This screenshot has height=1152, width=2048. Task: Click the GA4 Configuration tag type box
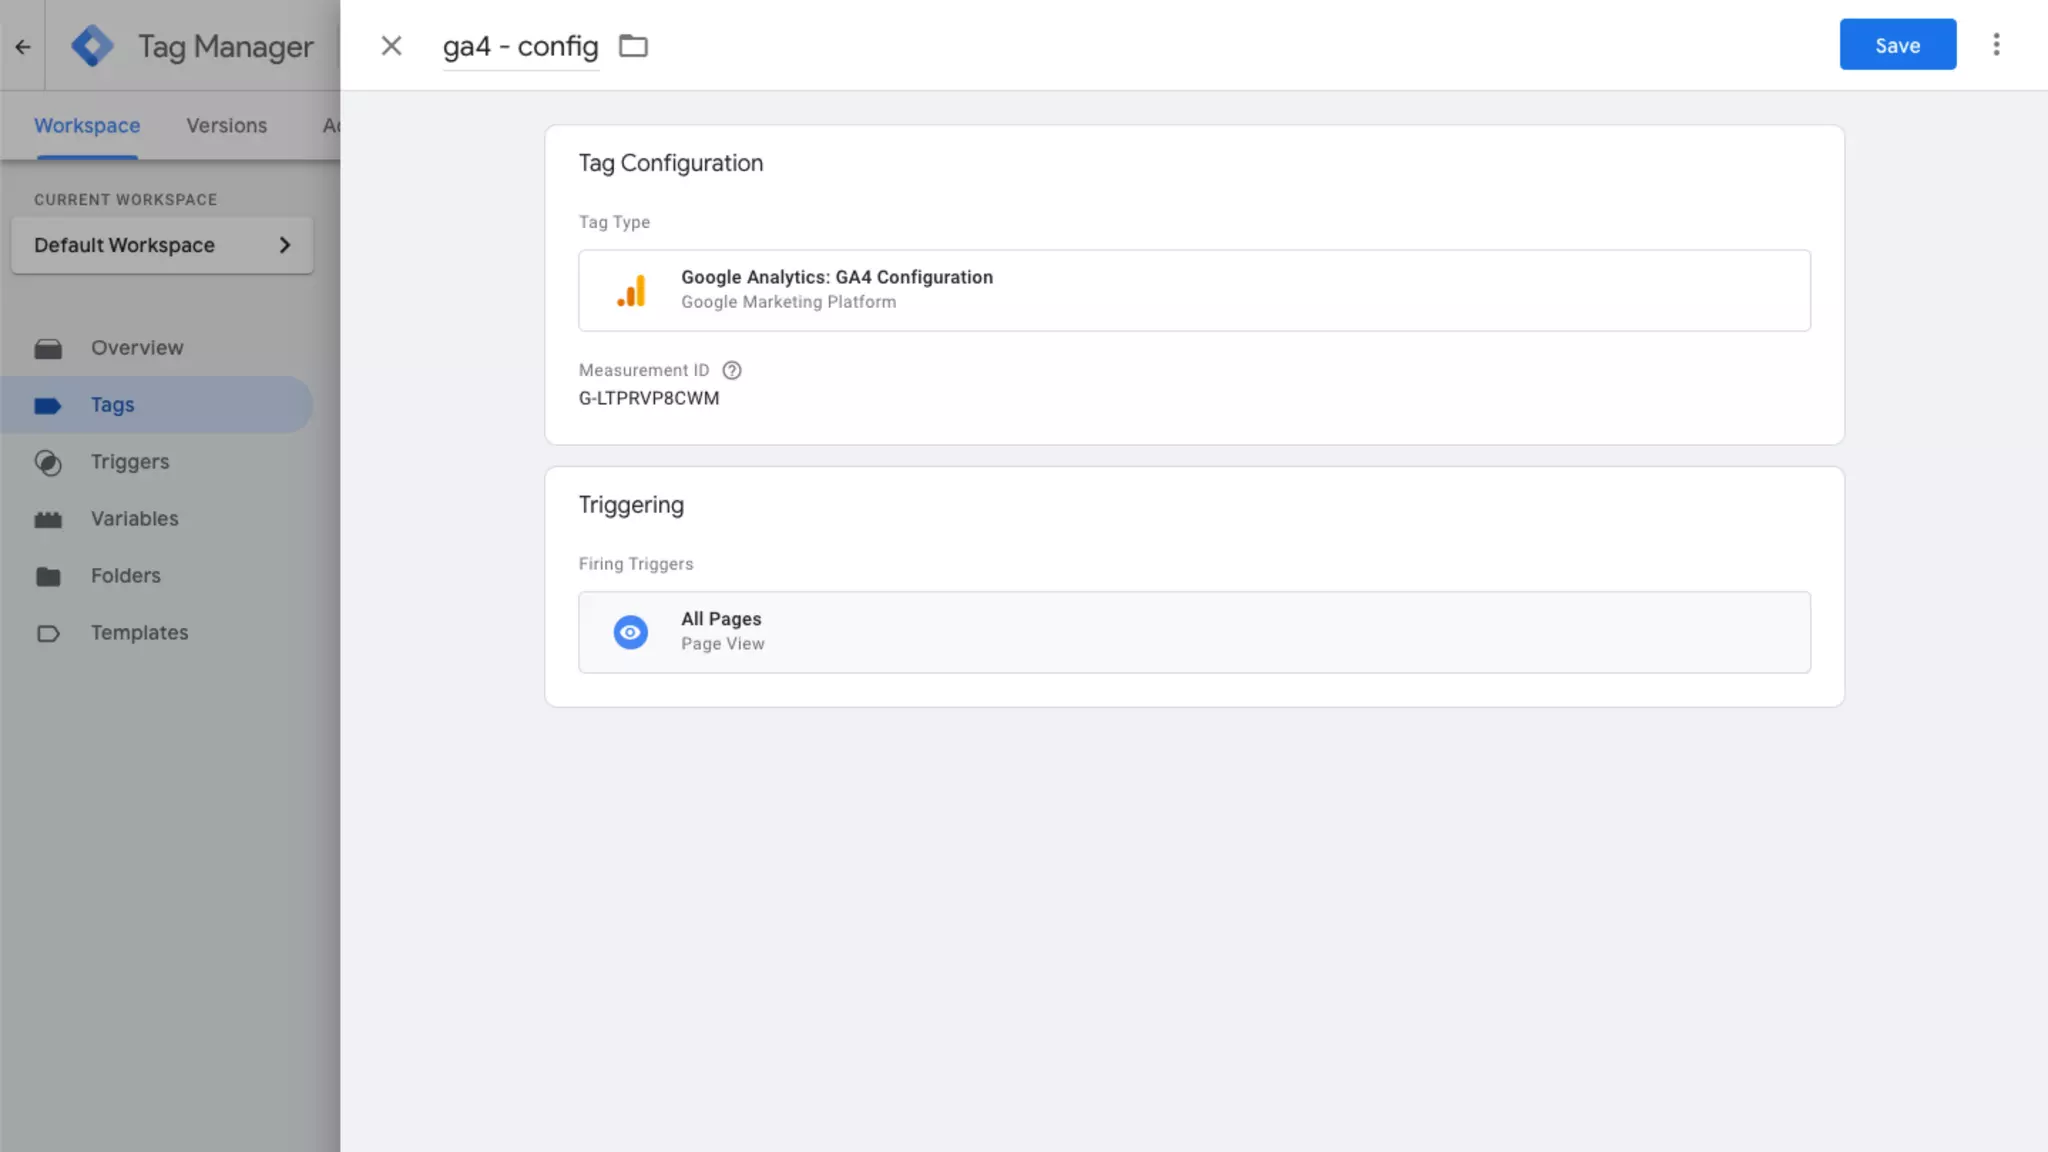tap(1194, 291)
